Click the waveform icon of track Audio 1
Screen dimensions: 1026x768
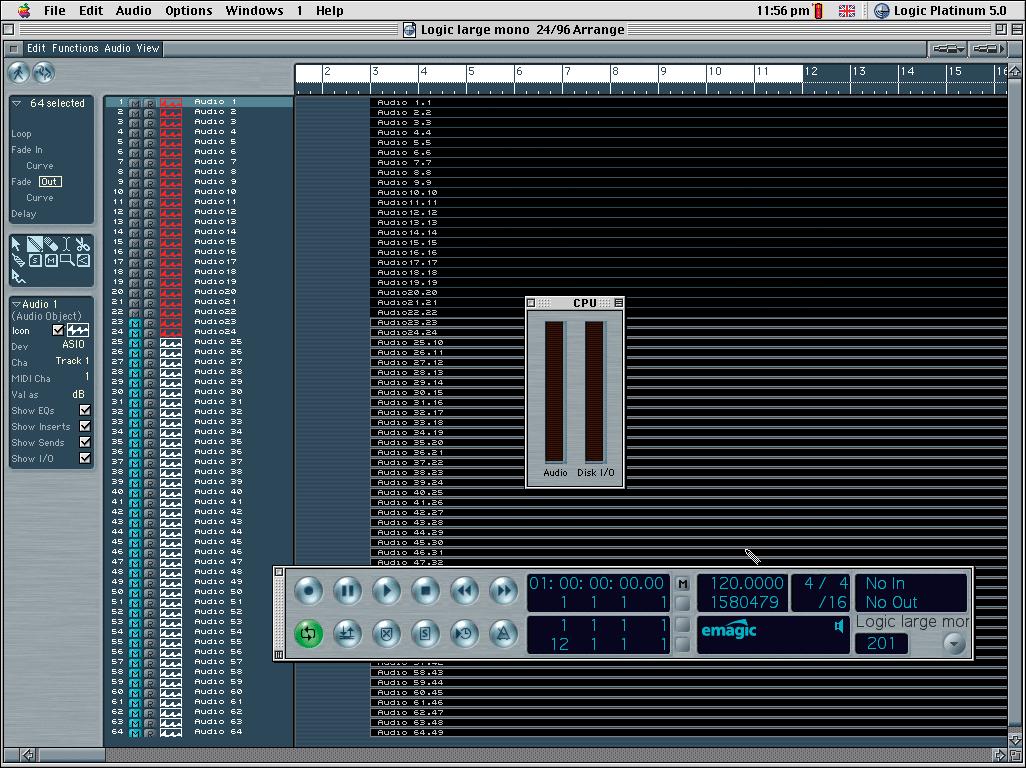pos(171,103)
